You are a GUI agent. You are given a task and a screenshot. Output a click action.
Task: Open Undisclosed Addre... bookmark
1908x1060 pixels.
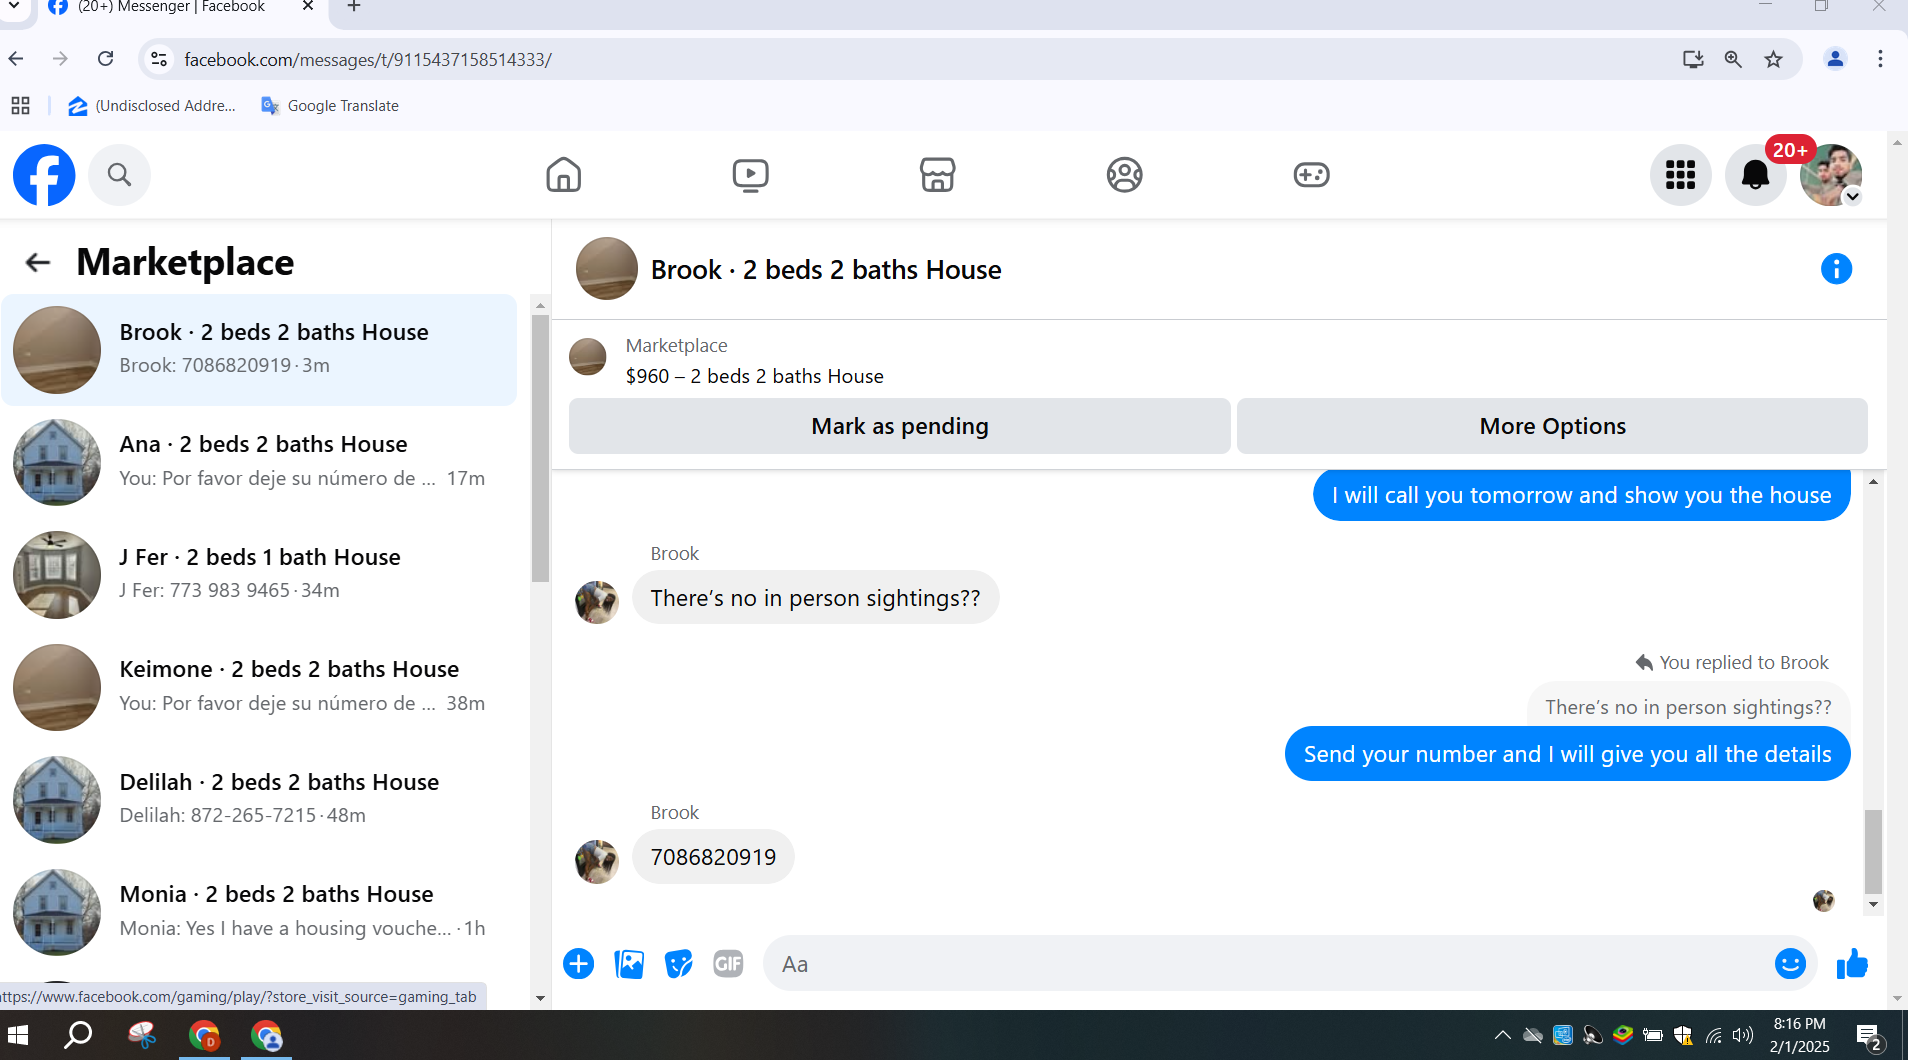click(x=152, y=106)
